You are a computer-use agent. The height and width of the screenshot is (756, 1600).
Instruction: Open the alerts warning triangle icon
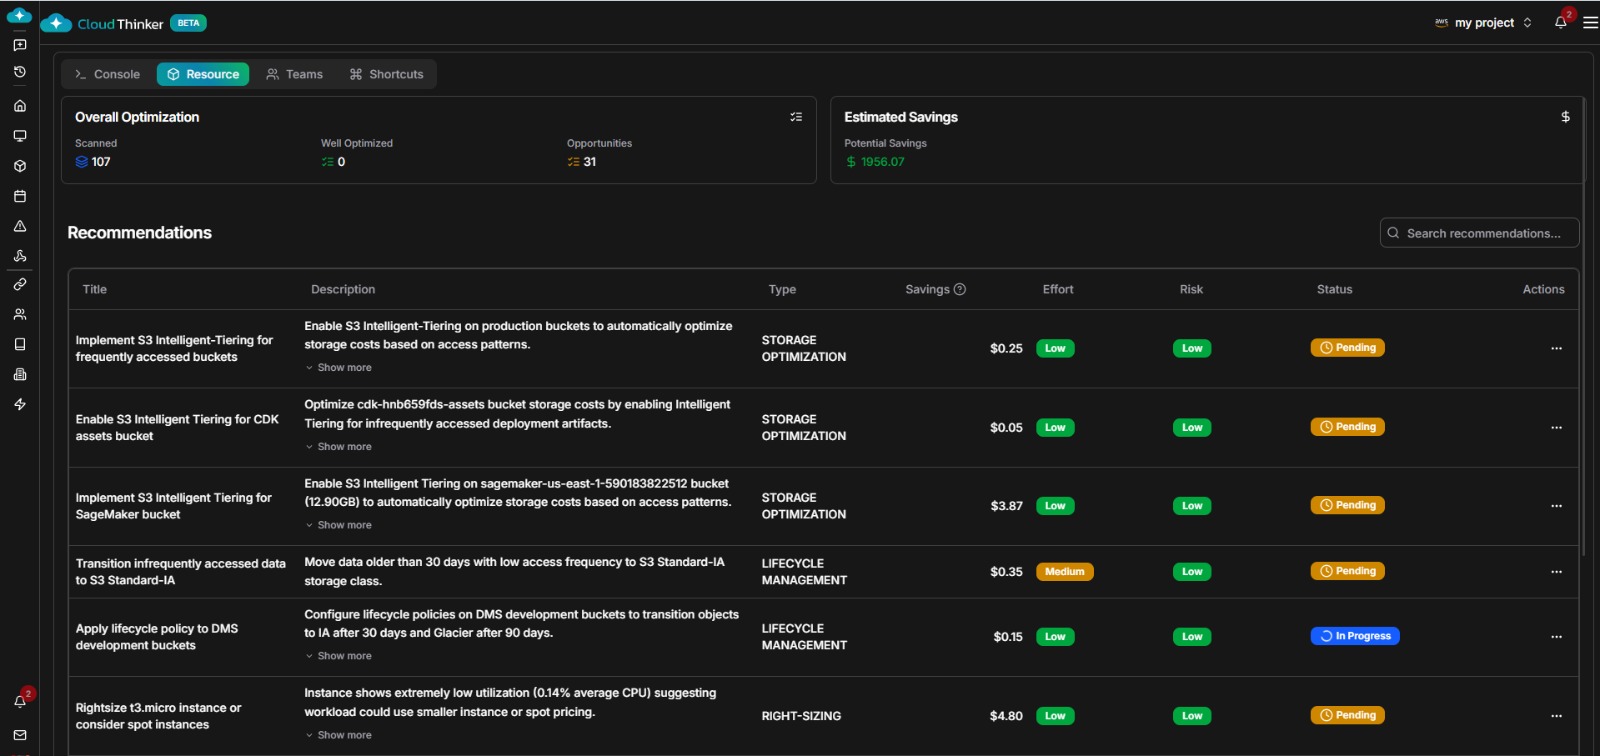[x=19, y=226]
